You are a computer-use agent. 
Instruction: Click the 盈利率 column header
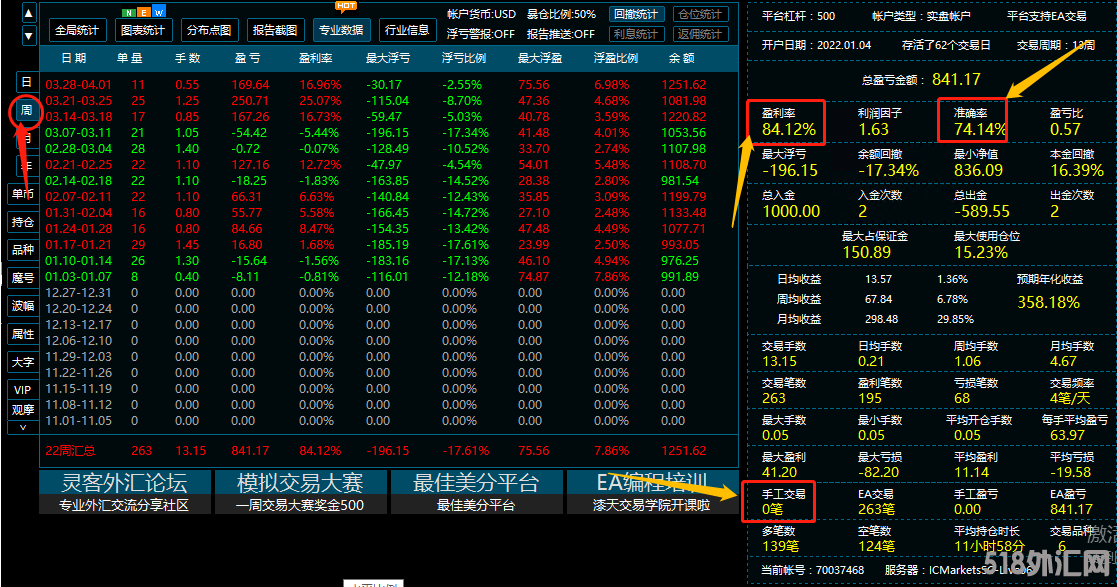pos(316,58)
